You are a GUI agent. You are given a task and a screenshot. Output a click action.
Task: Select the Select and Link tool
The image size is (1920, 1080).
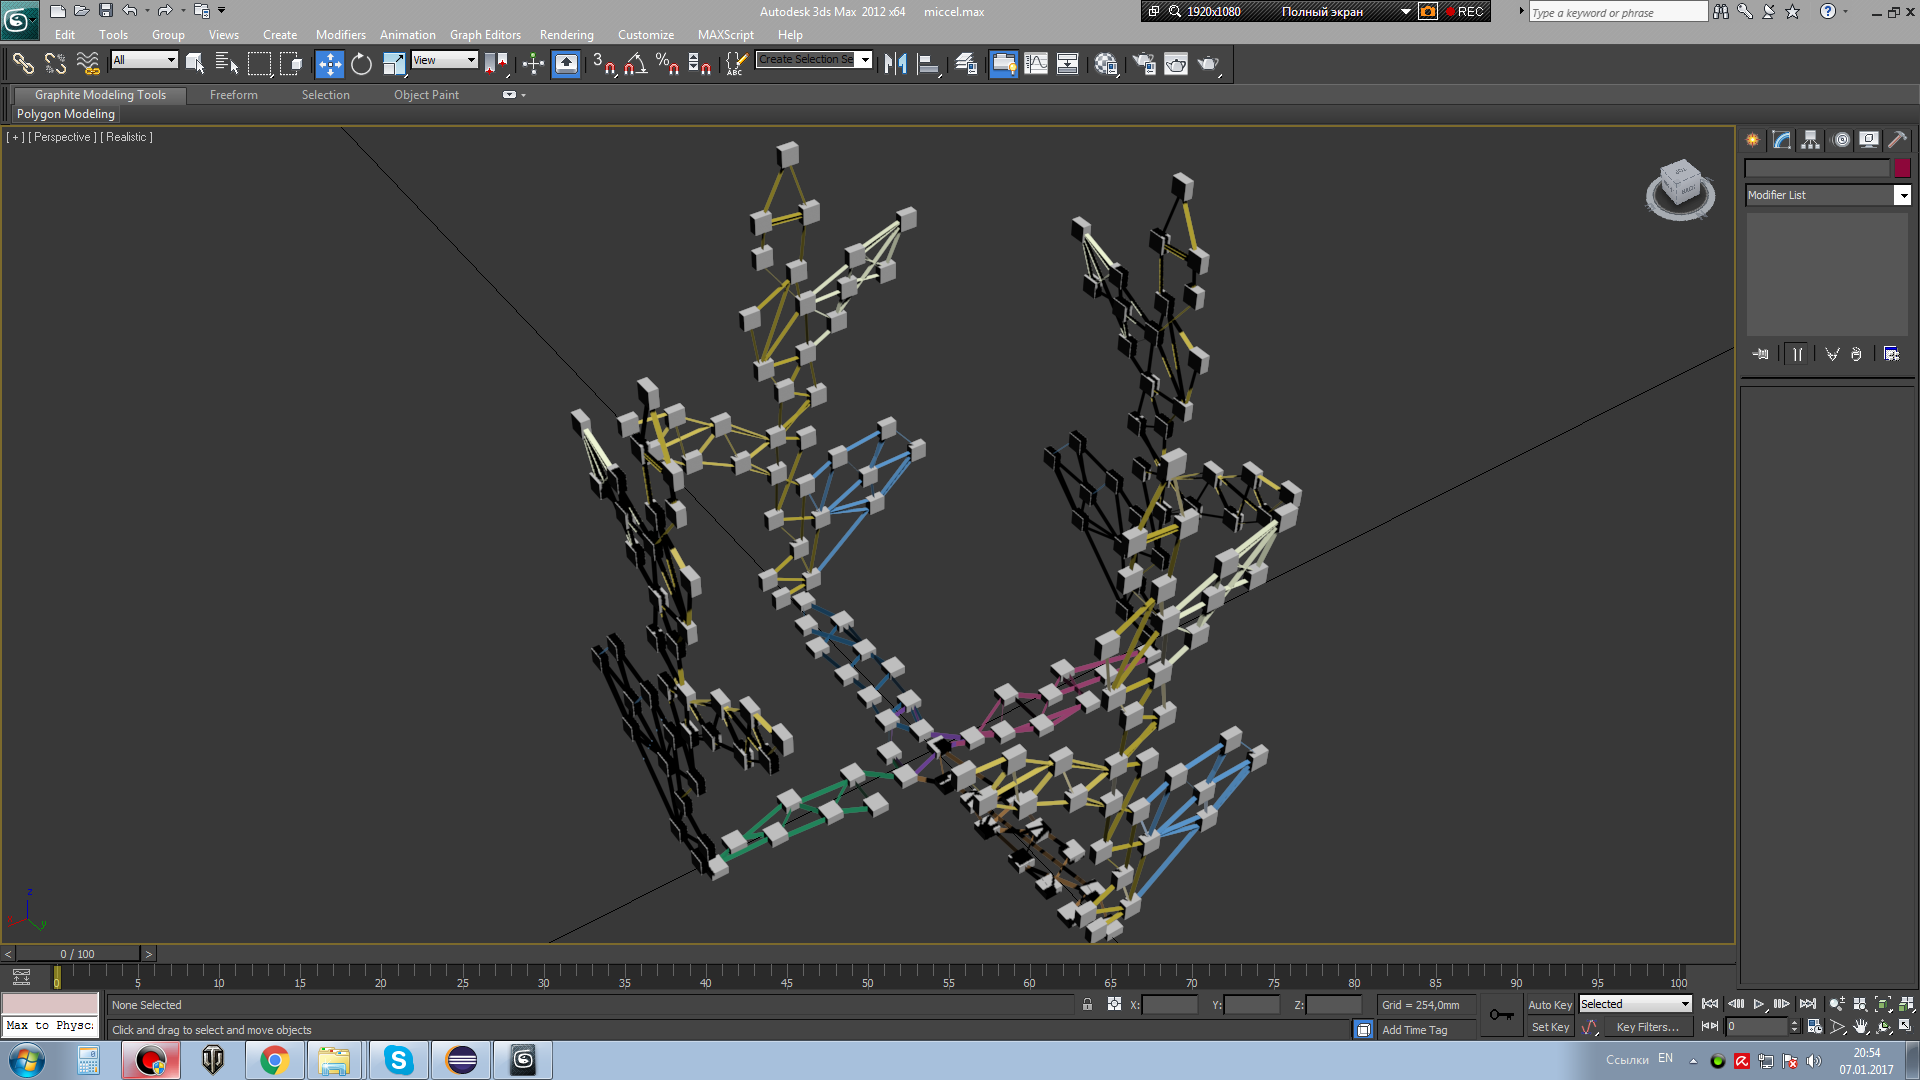click(x=22, y=64)
